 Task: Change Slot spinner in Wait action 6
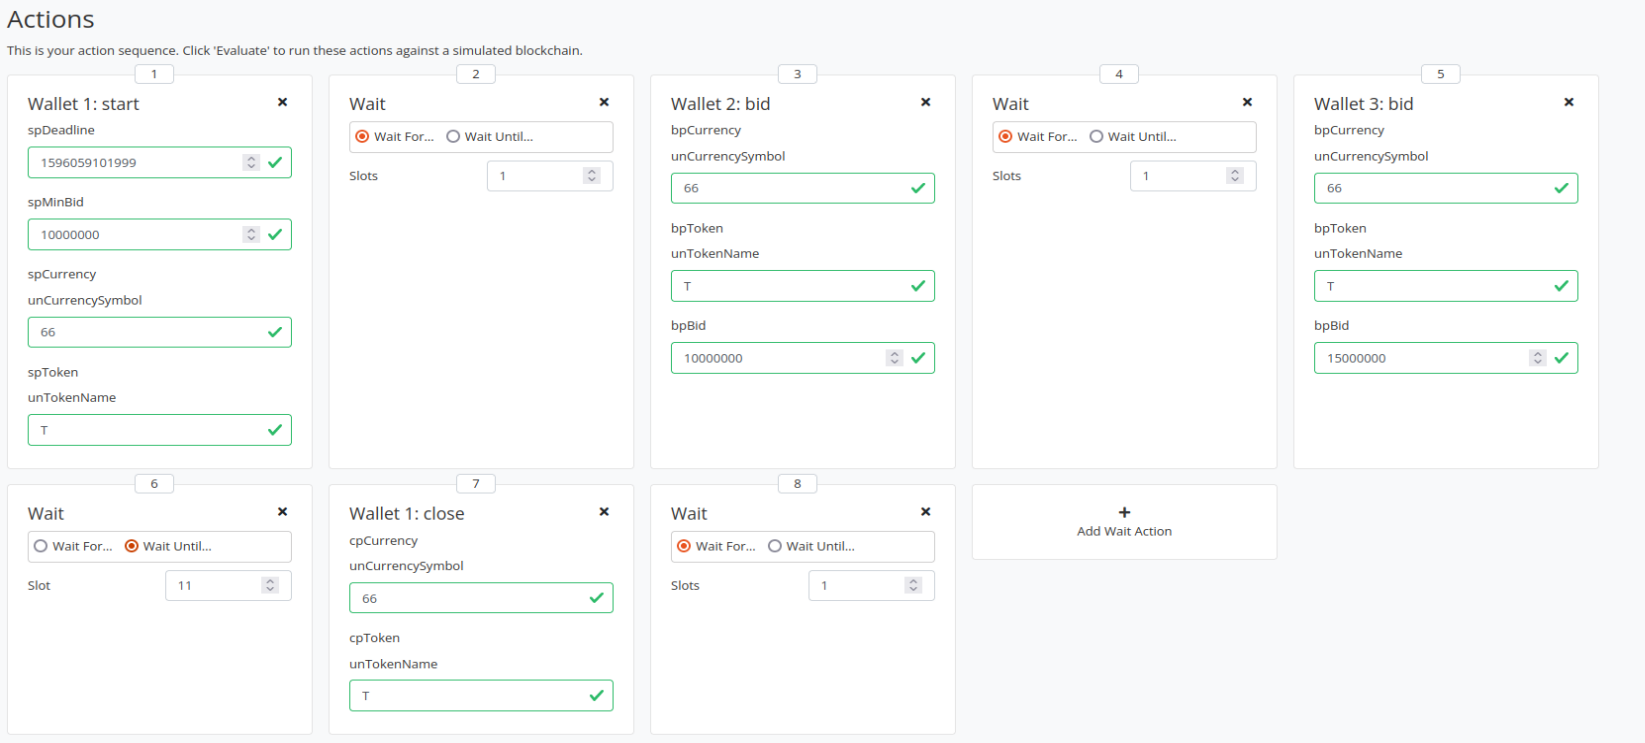(x=270, y=586)
